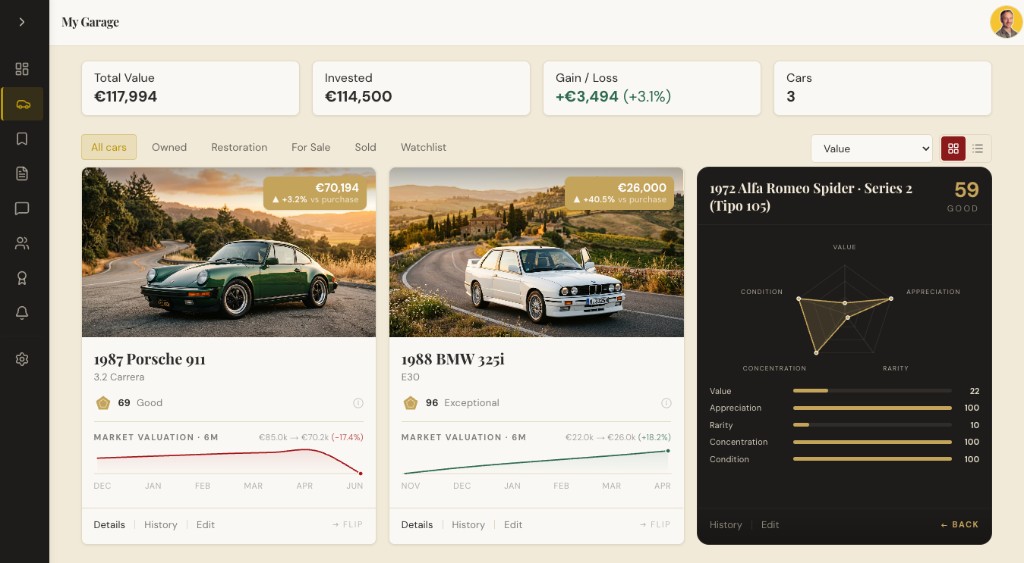1024x563 pixels.
Task: Open the dashboard grid icon in sidebar
Action: tap(22, 69)
